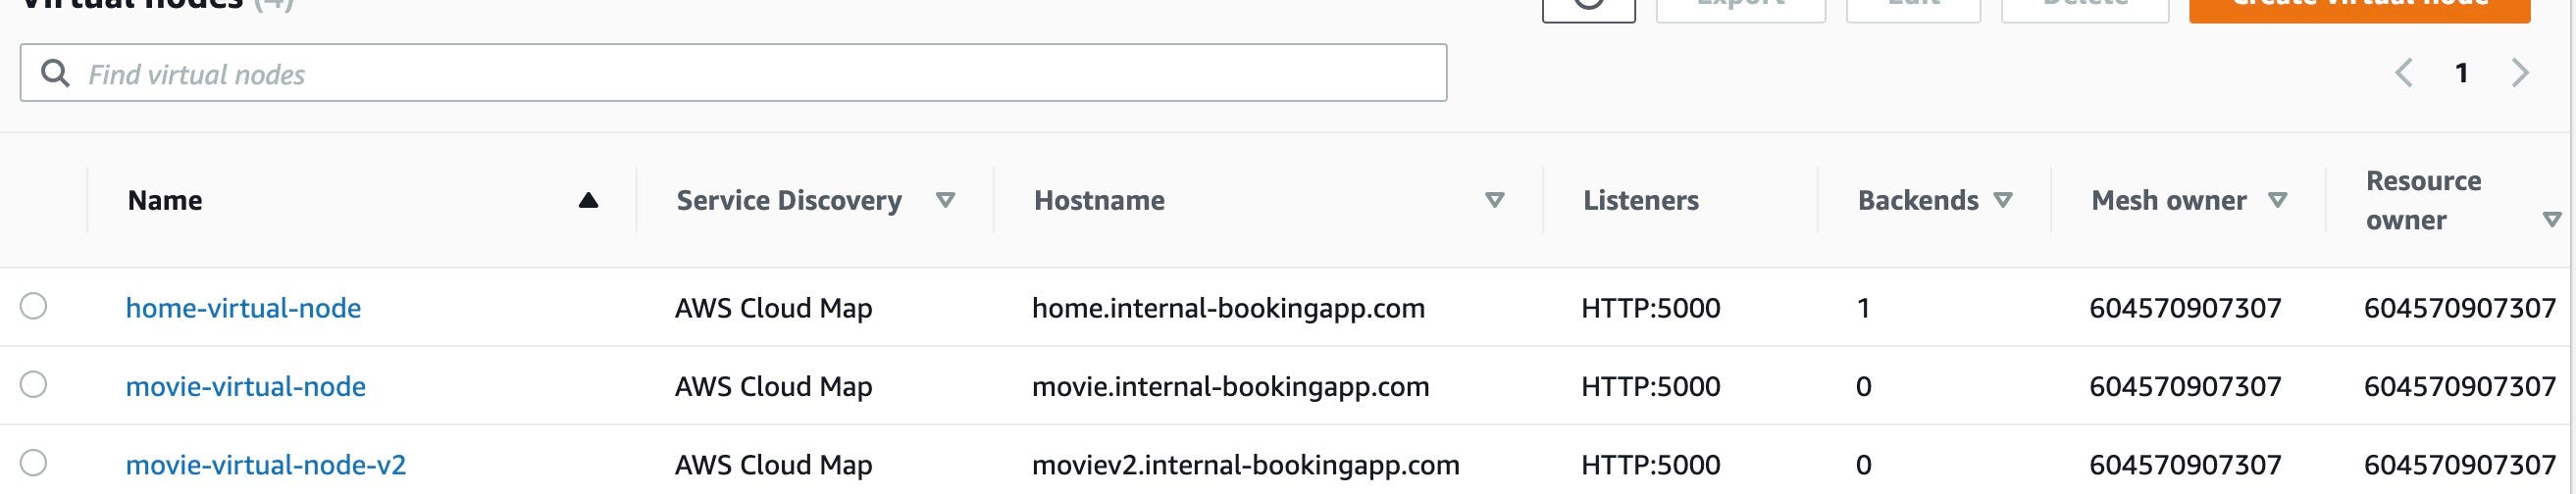Sort by the Service Discovery column arrow

click(x=945, y=200)
